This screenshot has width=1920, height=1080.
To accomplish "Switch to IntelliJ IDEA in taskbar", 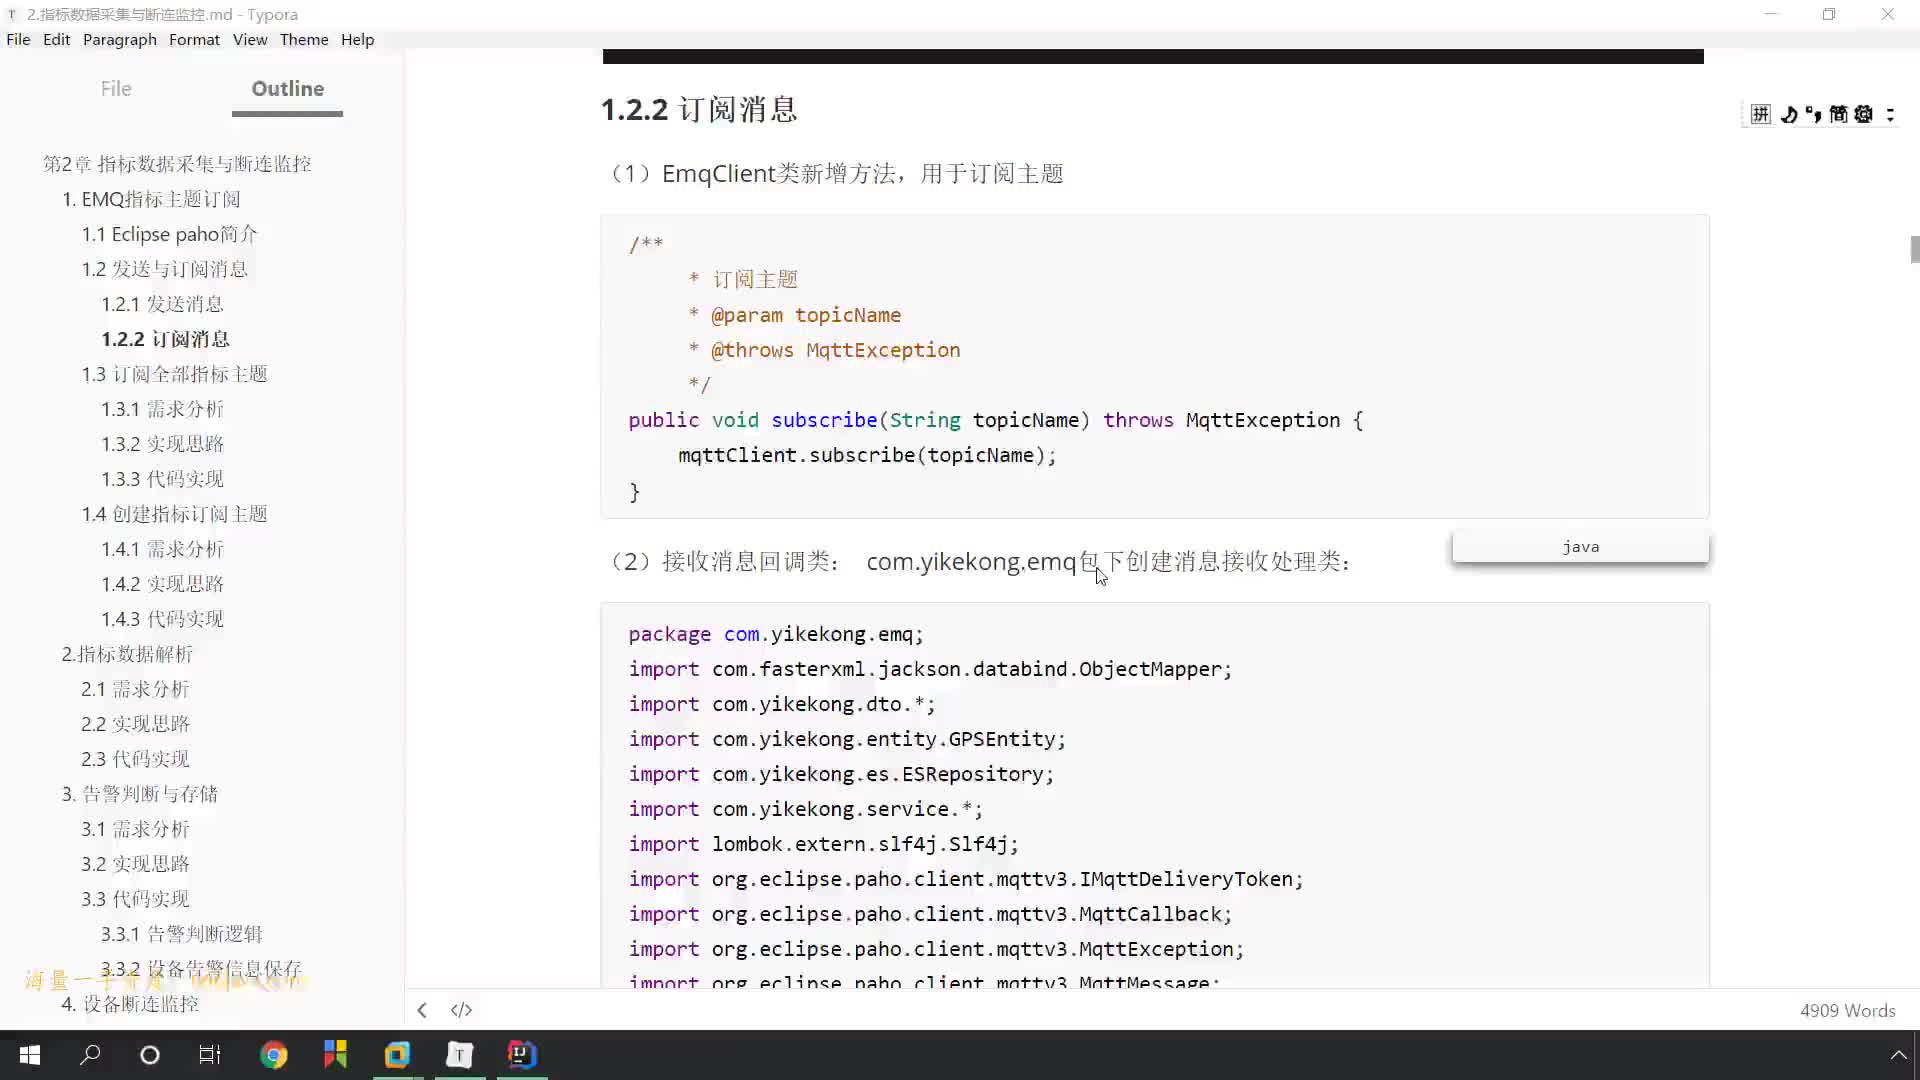I will coord(522,1055).
